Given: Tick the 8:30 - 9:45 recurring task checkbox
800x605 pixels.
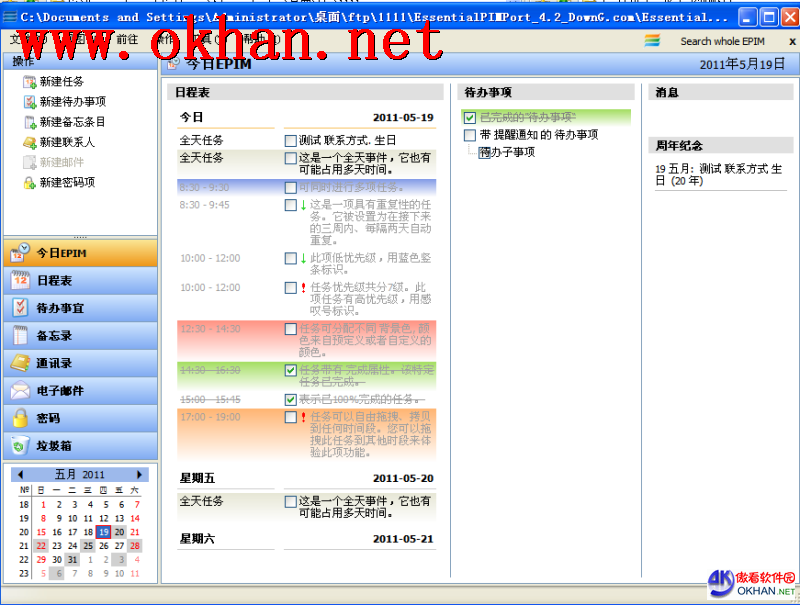Looking at the screenshot, I should point(290,205).
